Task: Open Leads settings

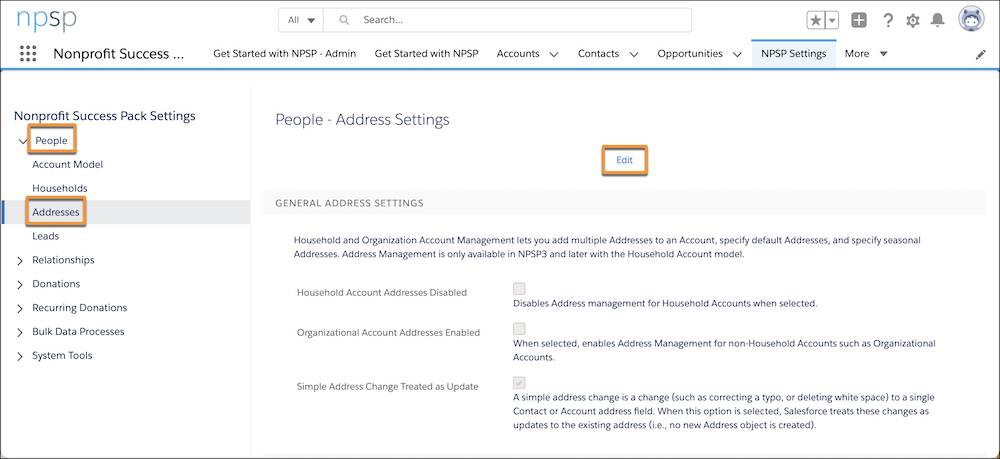Action: [45, 236]
